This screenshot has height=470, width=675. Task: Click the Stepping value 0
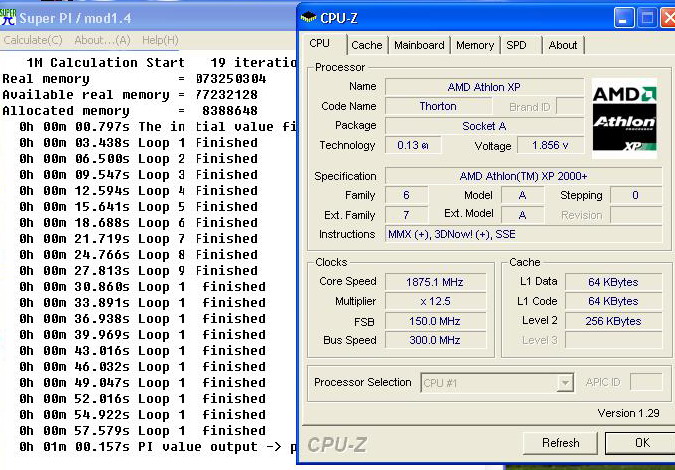[636, 195]
